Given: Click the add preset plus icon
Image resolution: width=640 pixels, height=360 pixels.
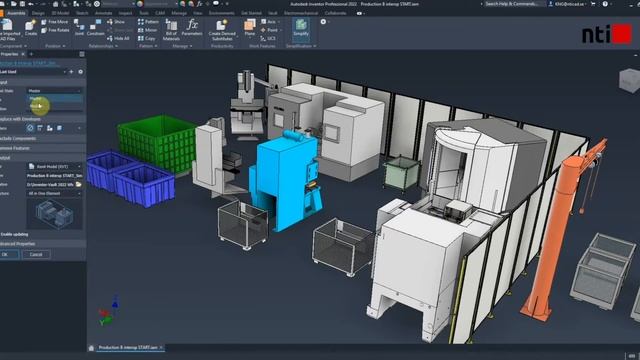Looking at the screenshot, I should (x=71, y=72).
